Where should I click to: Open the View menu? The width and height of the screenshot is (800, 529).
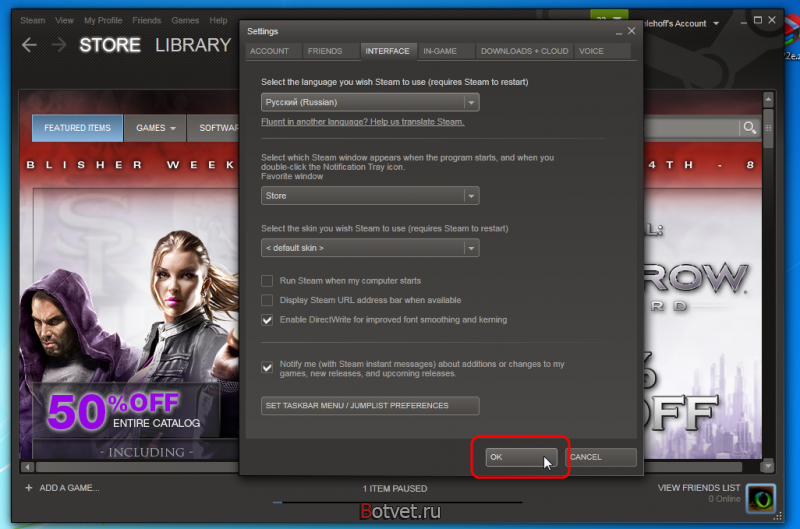[x=64, y=20]
